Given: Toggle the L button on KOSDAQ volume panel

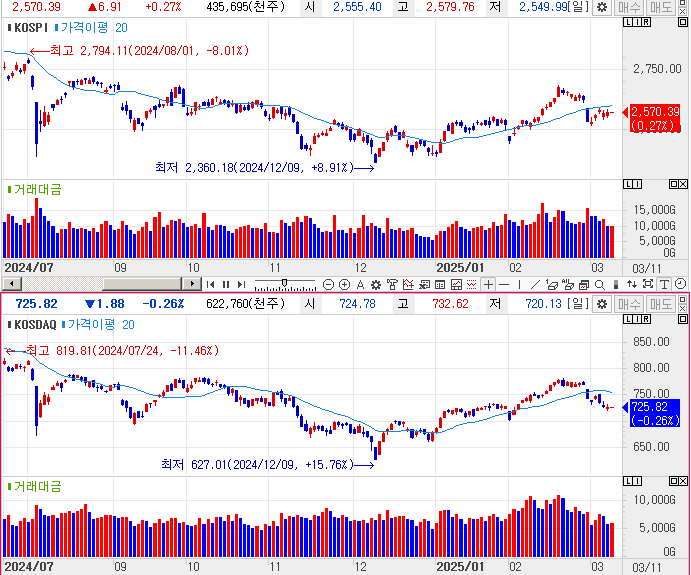Looking at the screenshot, I should pyautogui.click(x=628, y=481).
